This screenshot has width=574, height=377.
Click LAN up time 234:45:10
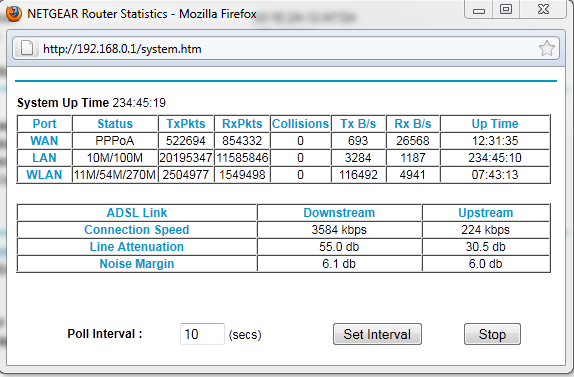pyautogui.click(x=495, y=158)
